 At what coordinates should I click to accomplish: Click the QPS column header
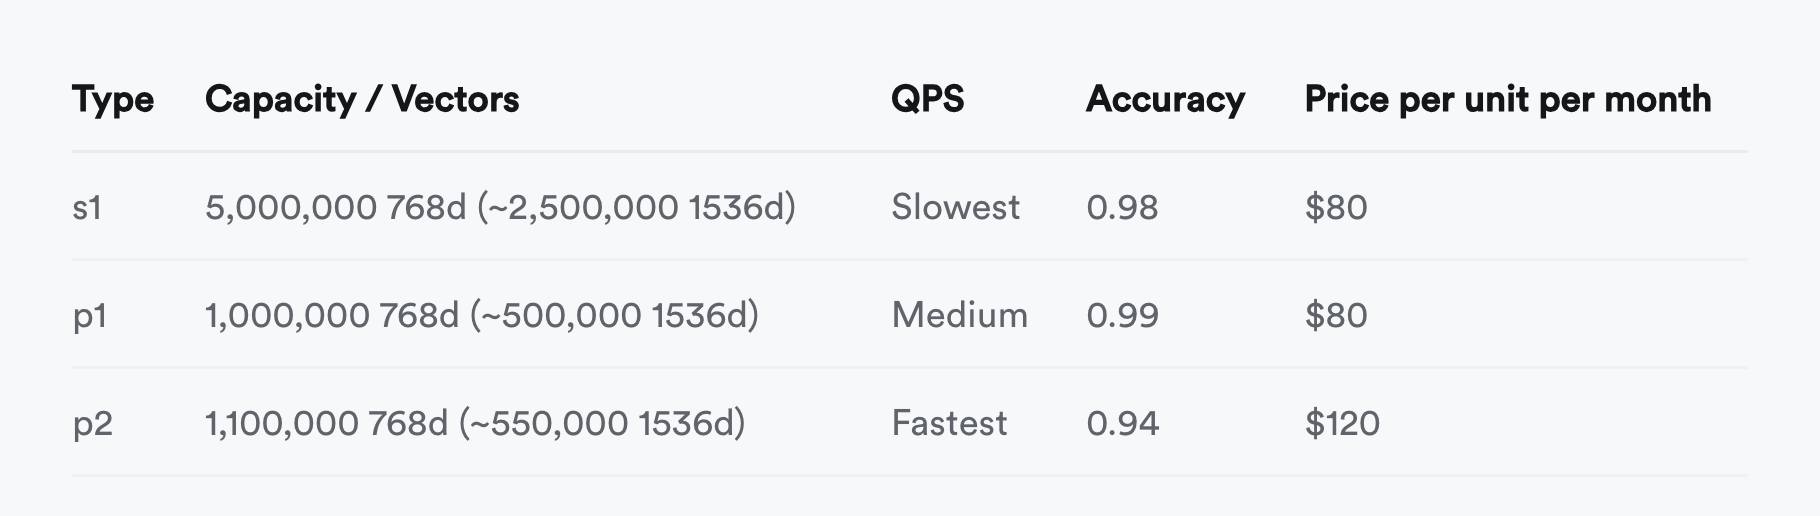tap(927, 99)
